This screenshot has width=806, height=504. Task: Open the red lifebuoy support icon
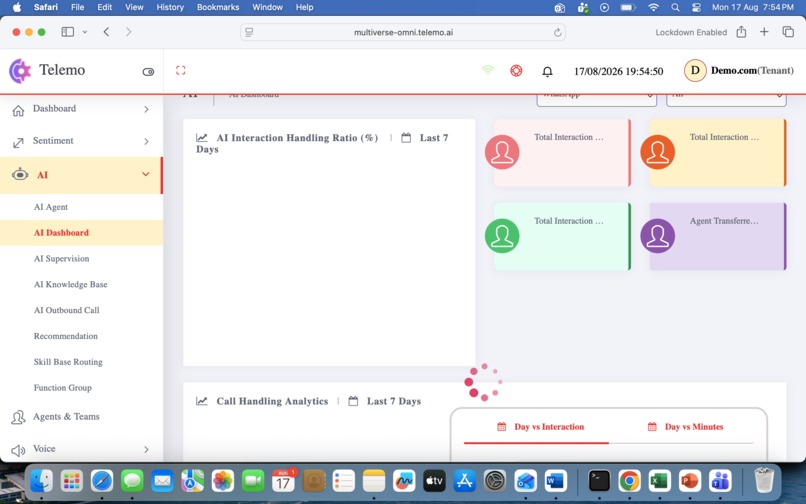(516, 70)
